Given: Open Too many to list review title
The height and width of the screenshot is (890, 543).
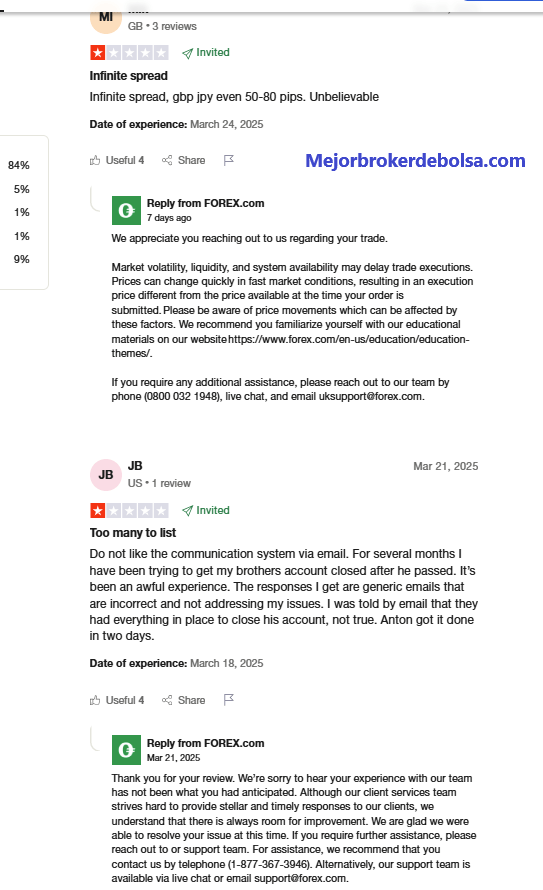Looking at the screenshot, I should [x=133, y=533].
